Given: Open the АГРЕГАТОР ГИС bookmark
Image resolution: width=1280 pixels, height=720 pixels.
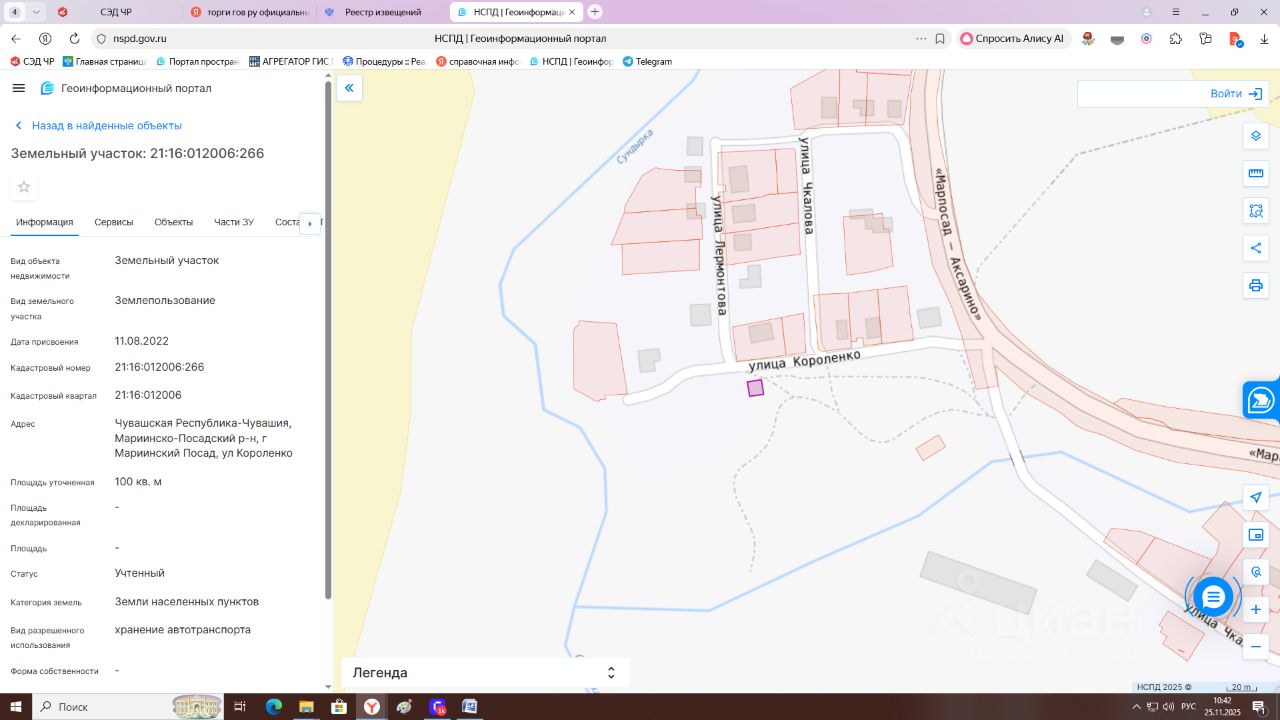Looking at the screenshot, I should pyautogui.click(x=290, y=62).
